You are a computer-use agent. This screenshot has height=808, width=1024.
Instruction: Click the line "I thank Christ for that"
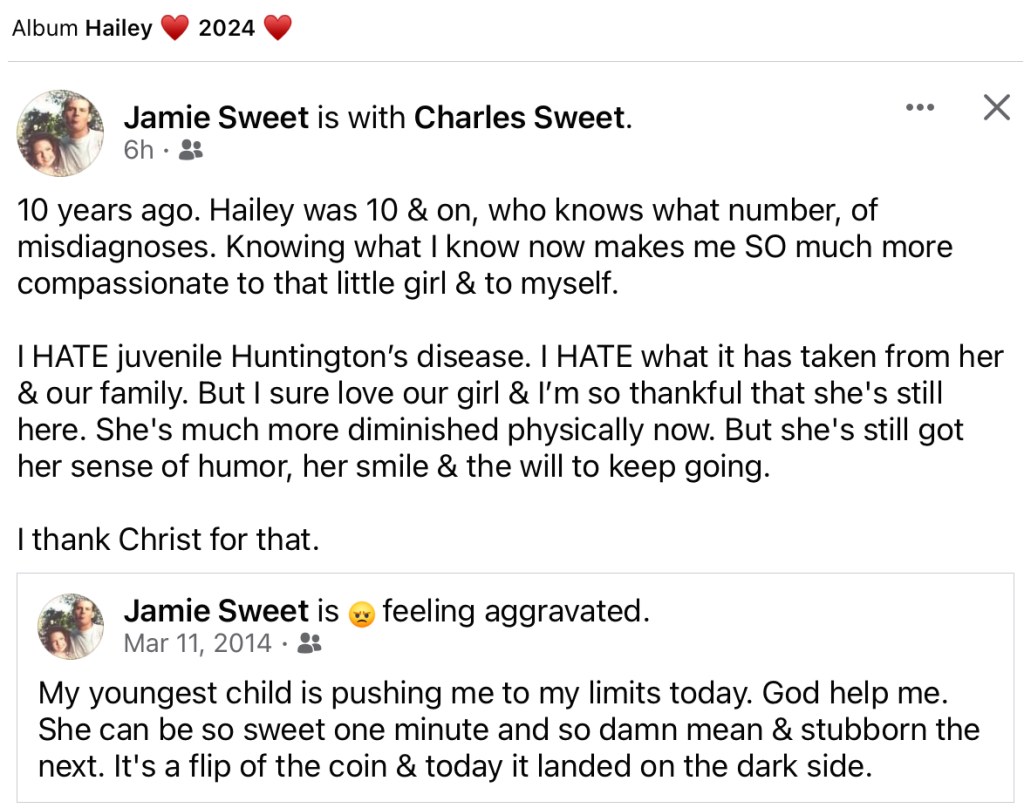point(168,540)
